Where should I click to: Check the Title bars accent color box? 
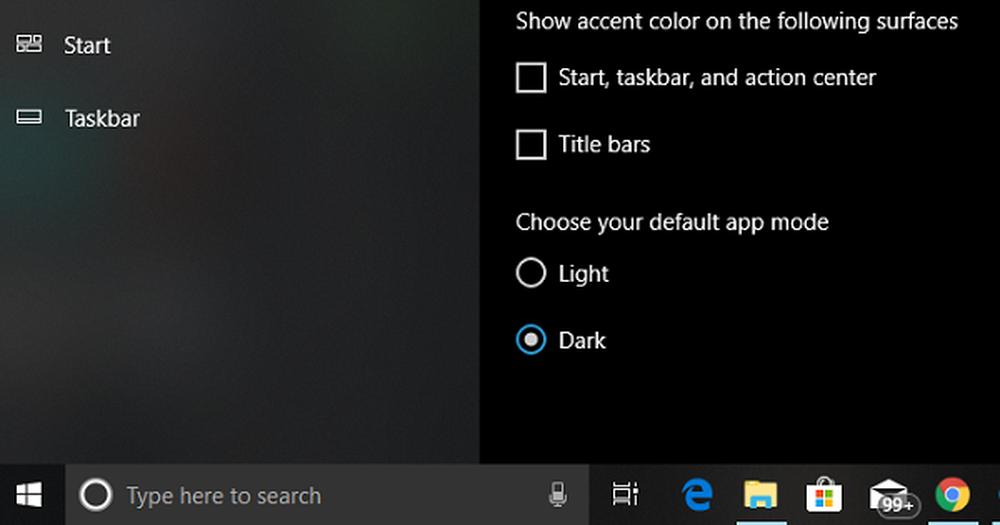(x=531, y=144)
